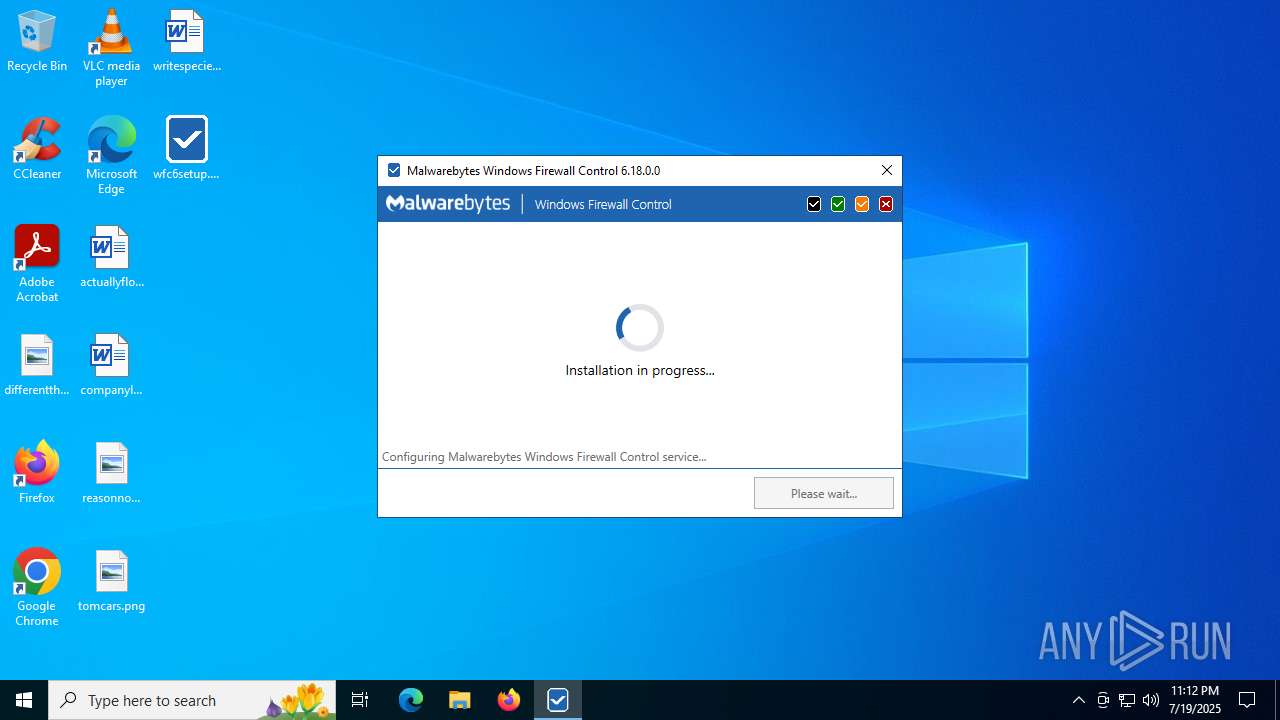The height and width of the screenshot is (720, 1280).
Task: Click the network status tray icon
Action: 1127,700
